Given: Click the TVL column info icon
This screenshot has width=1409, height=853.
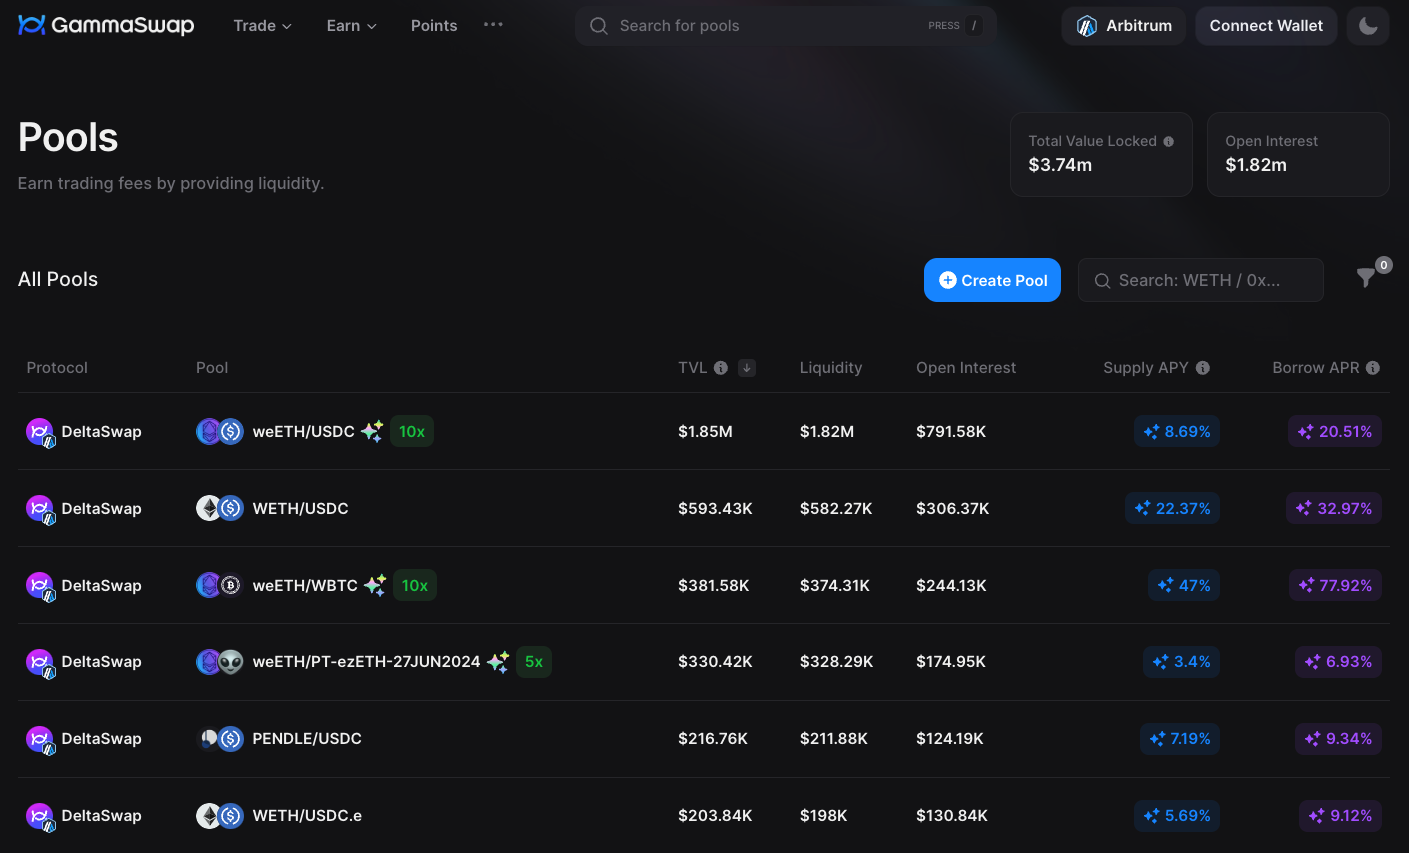Looking at the screenshot, I should click(x=720, y=368).
